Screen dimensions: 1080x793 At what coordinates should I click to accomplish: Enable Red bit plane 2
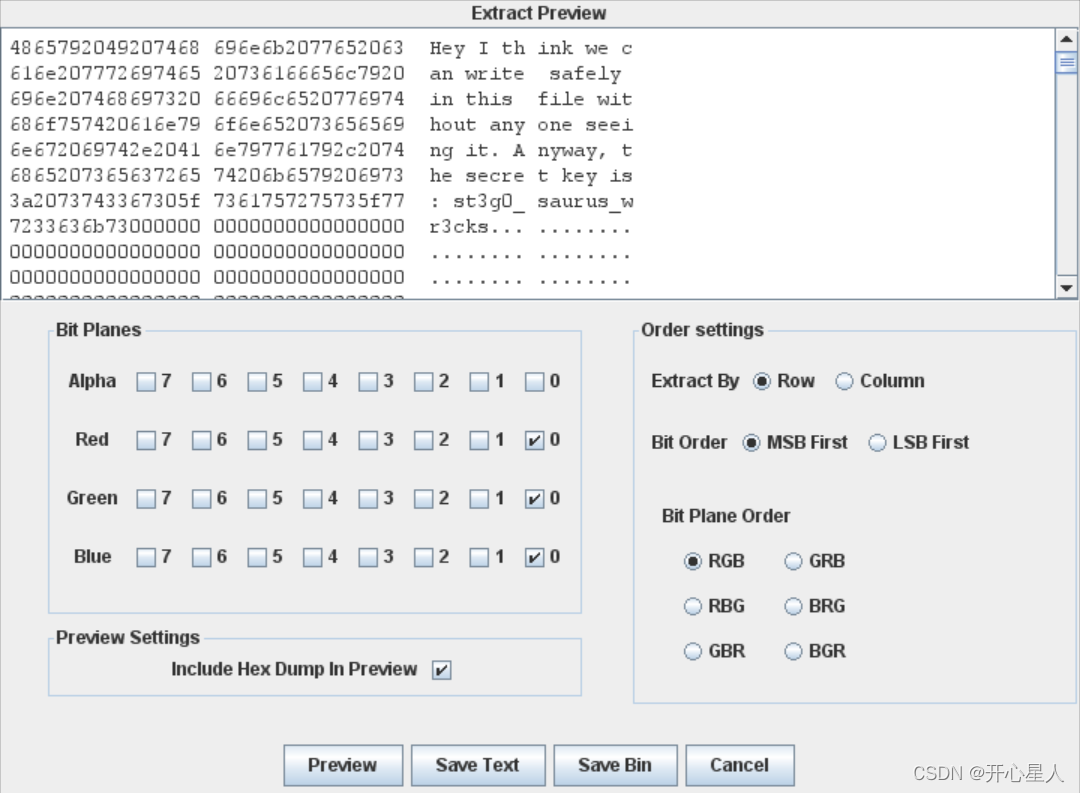[x=424, y=440]
